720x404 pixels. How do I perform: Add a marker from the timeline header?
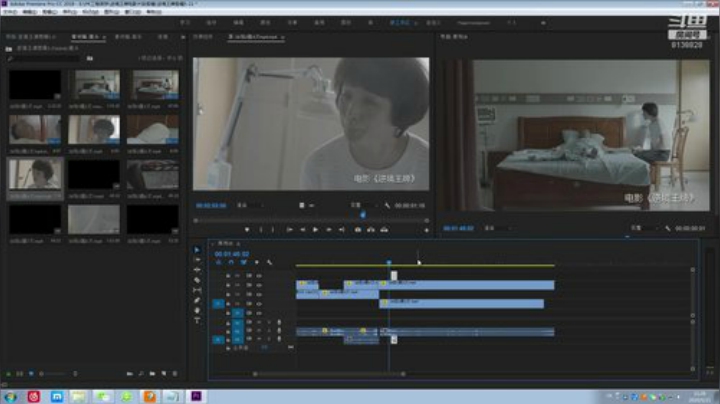click(x=257, y=263)
